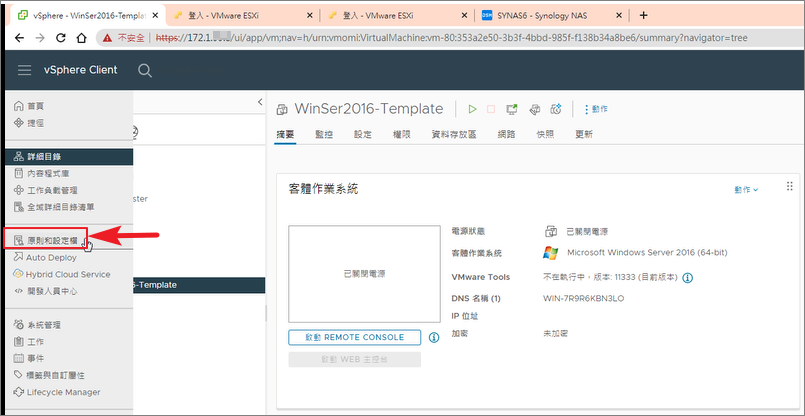
Task: Click DNS name WIN-7R9R6KBN3LO
Action: pyautogui.click(x=584, y=298)
